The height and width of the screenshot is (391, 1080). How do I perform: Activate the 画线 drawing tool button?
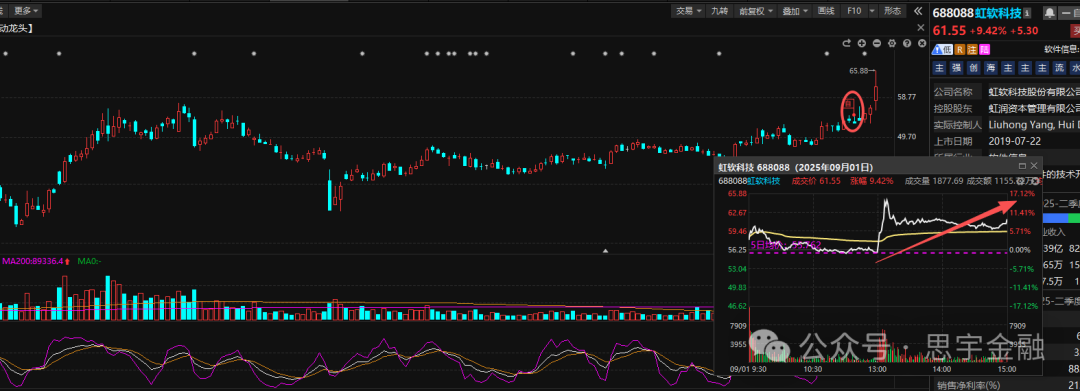[x=827, y=11]
